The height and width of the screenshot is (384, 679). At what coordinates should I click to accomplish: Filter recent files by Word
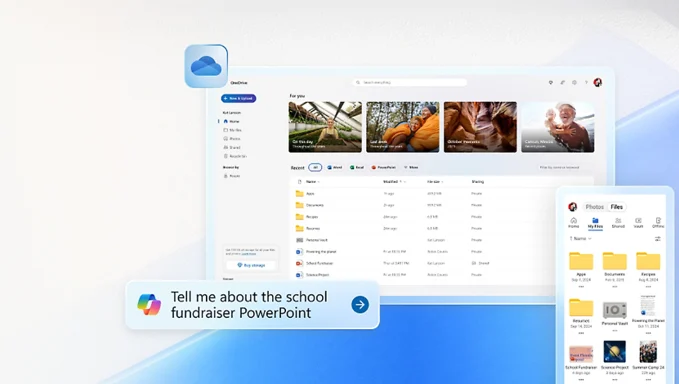click(334, 167)
